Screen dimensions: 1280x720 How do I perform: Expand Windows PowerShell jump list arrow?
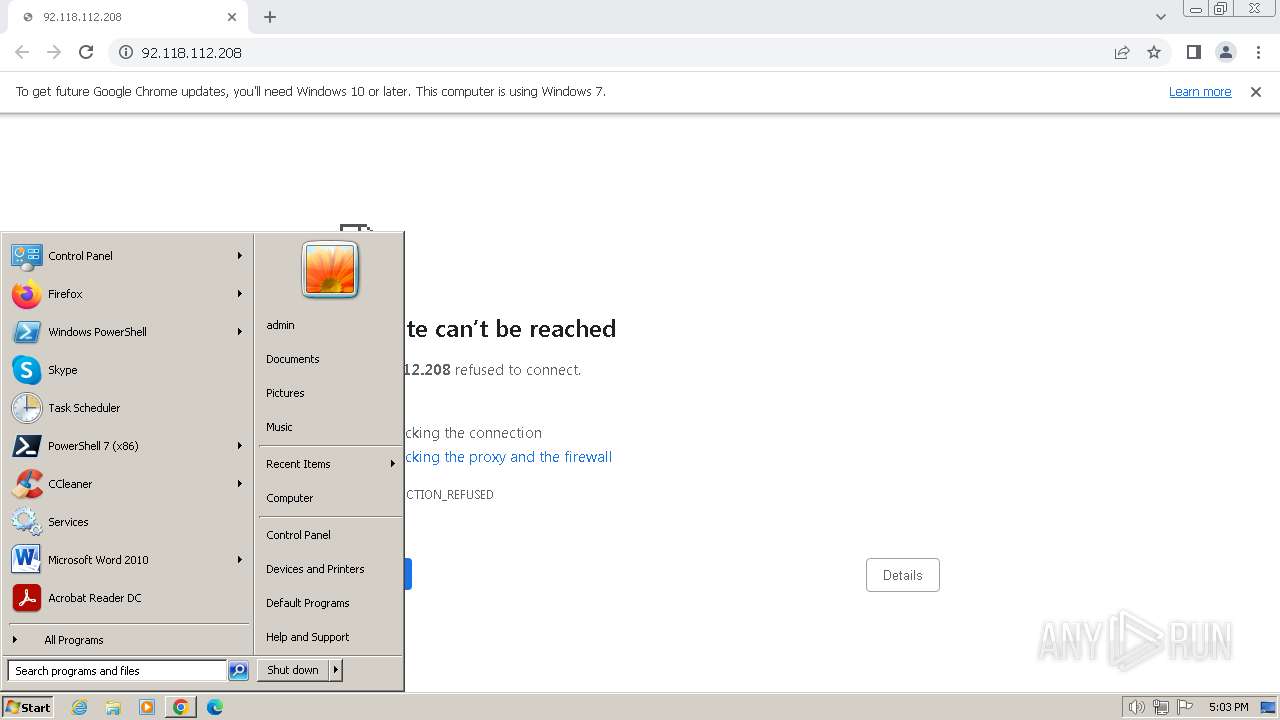tap(240, 332)
